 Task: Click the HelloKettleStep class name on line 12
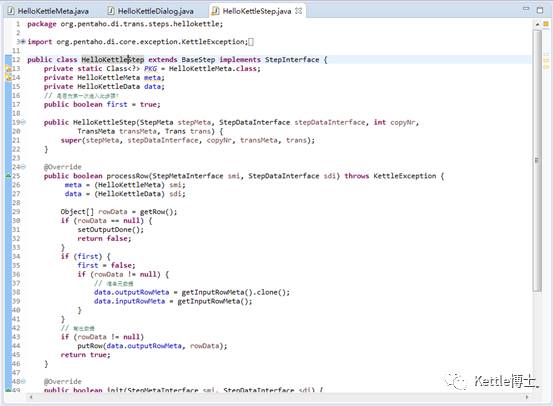pos(113,60)
